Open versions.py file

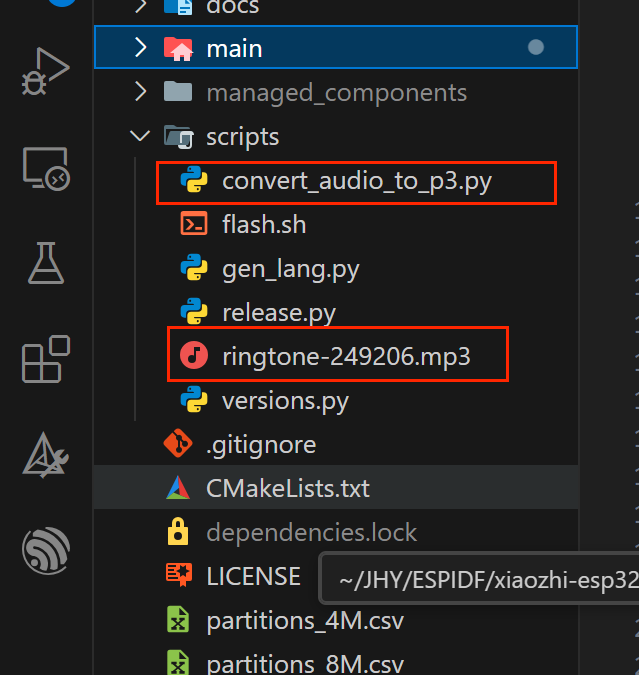pos(285,401)
